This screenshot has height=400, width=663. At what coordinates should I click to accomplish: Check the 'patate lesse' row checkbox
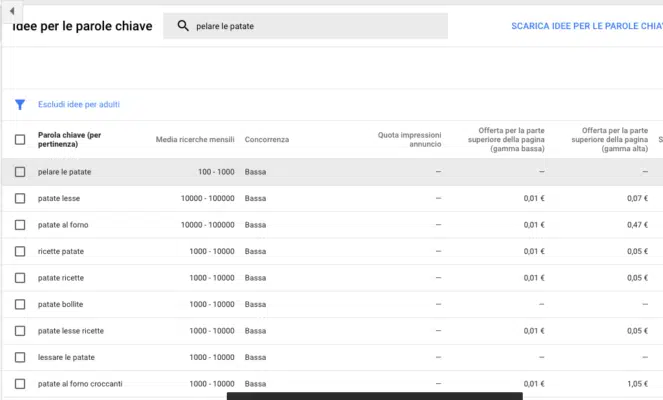coord(20,198)
